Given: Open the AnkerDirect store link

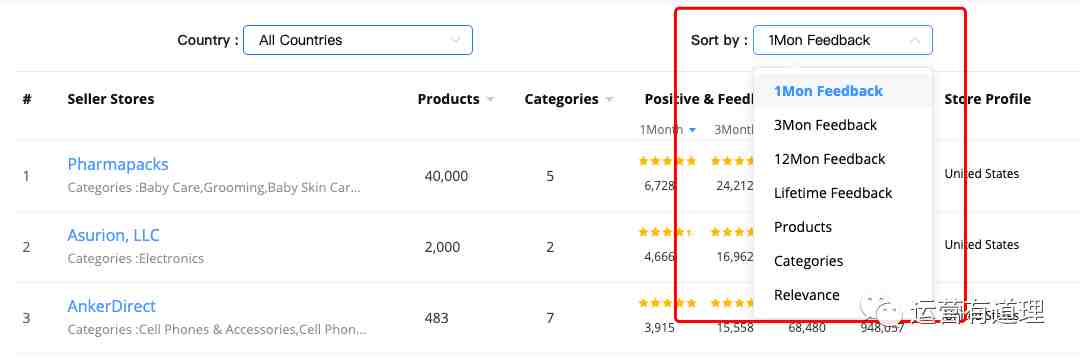Looking at the screenshot, I should [112, 306].
